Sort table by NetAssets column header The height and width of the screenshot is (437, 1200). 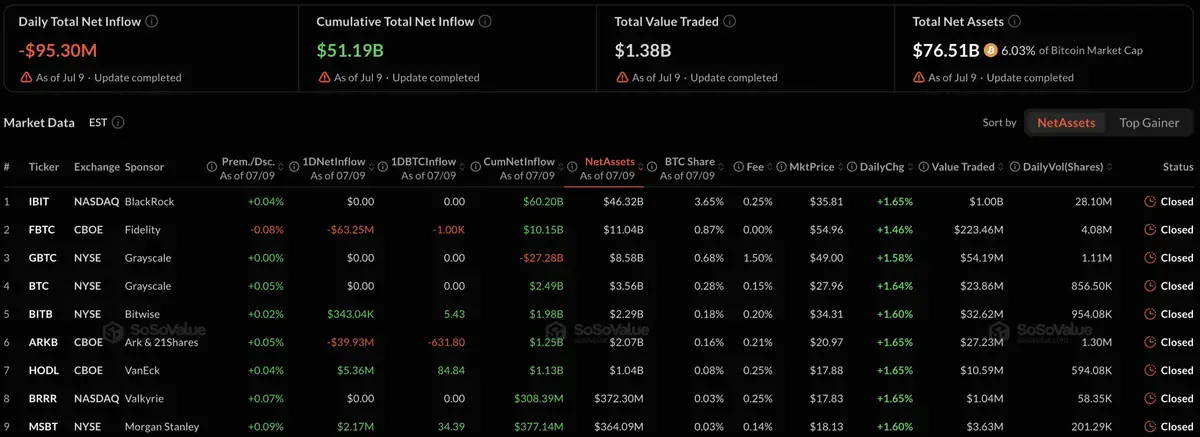click(x=609, y=161)
